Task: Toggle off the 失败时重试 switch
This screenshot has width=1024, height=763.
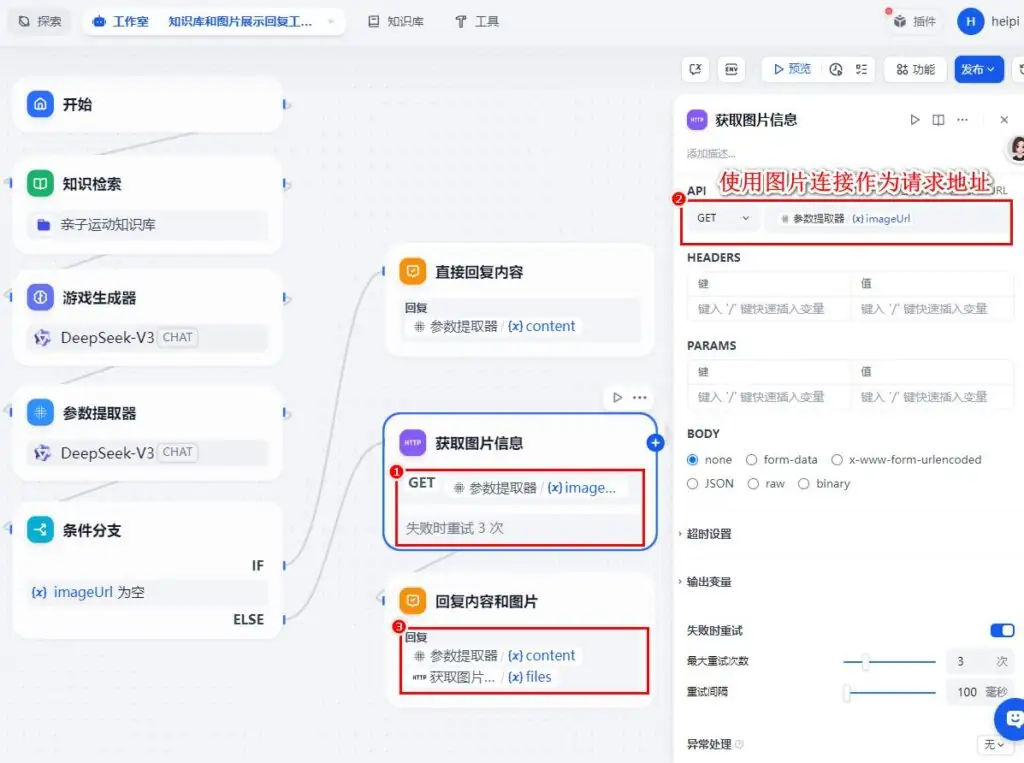Action: coord(1003,630)
